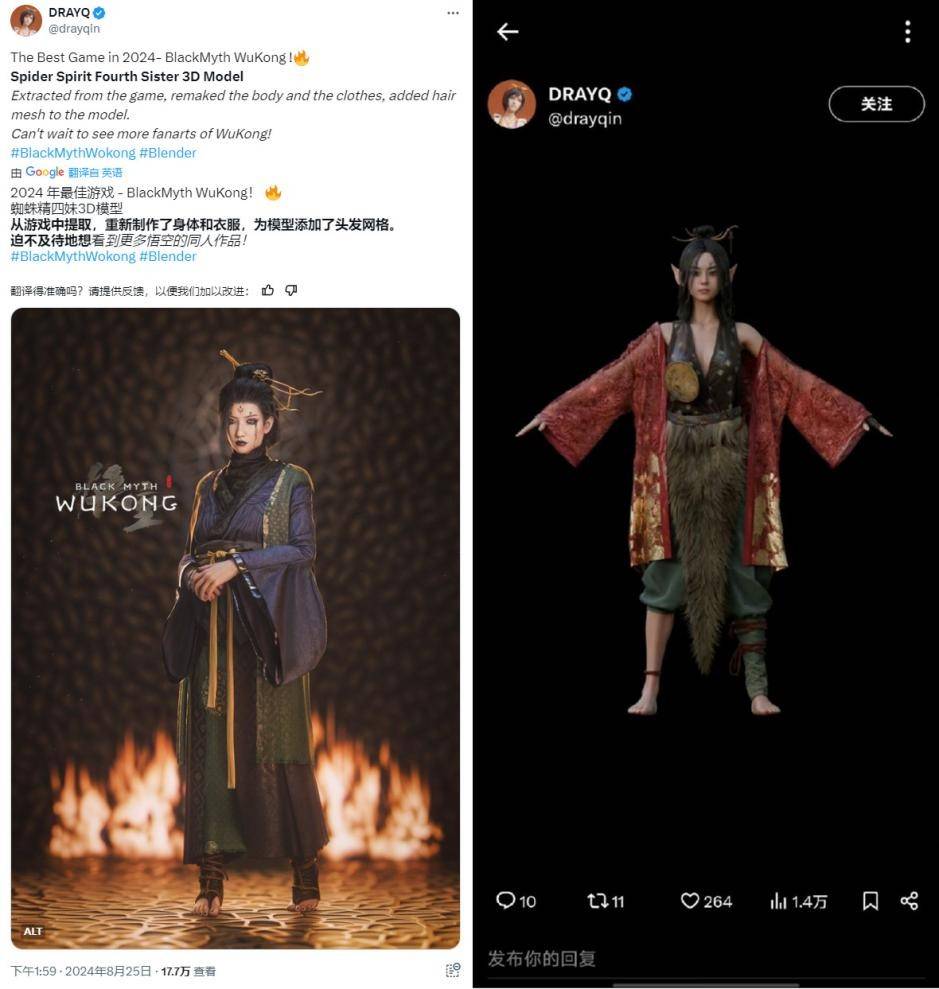Click the thumbs down translation feedback

291,290
